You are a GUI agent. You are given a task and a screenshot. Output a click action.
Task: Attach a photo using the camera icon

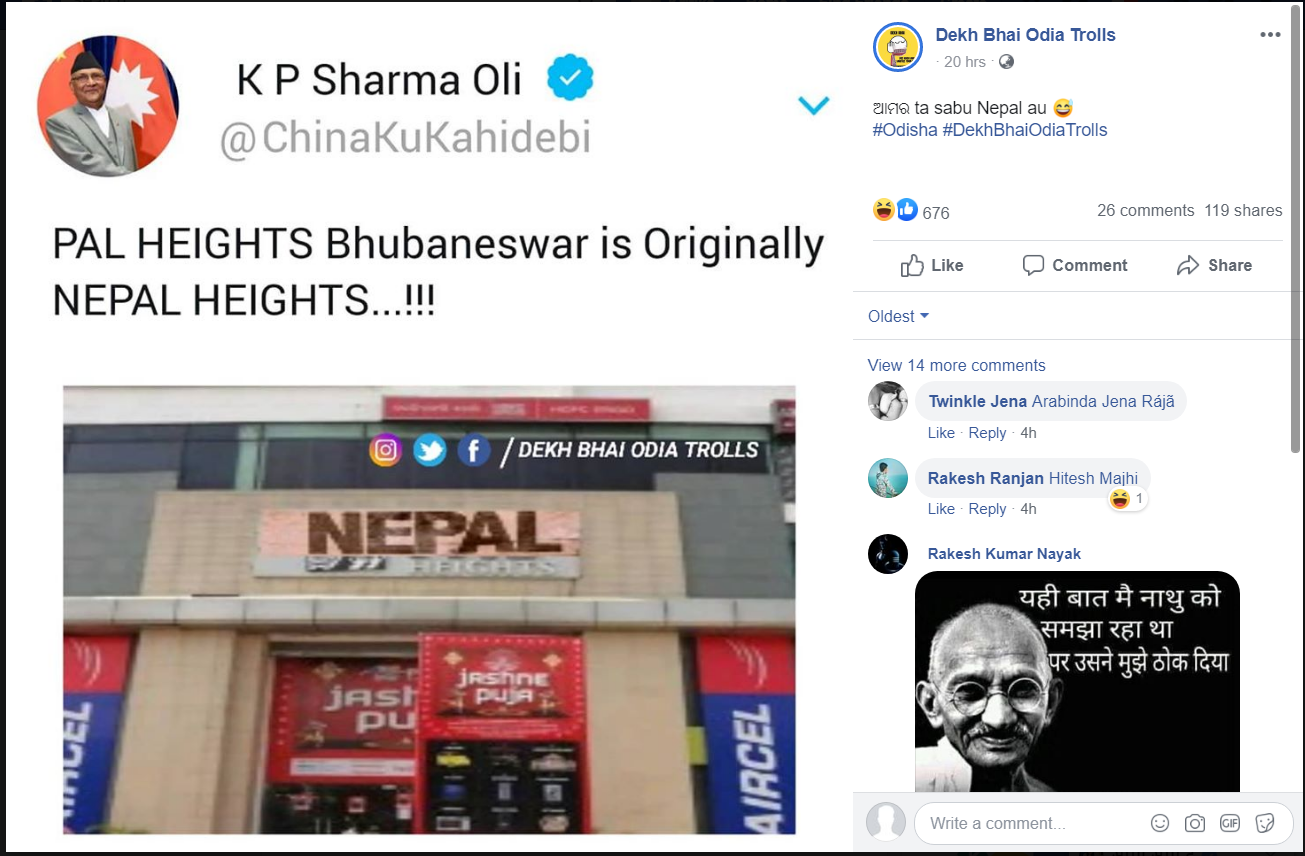[x=1195, y=823]
